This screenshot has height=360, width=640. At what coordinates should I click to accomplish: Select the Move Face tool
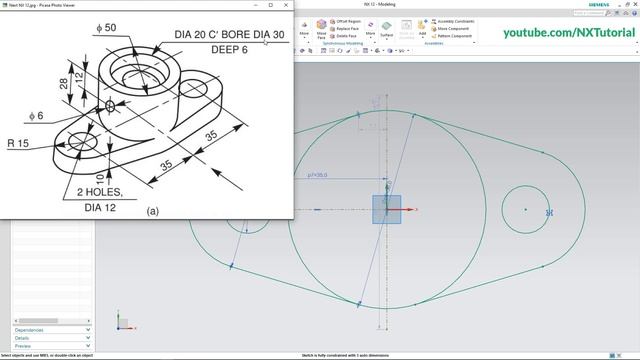point(321,29)
